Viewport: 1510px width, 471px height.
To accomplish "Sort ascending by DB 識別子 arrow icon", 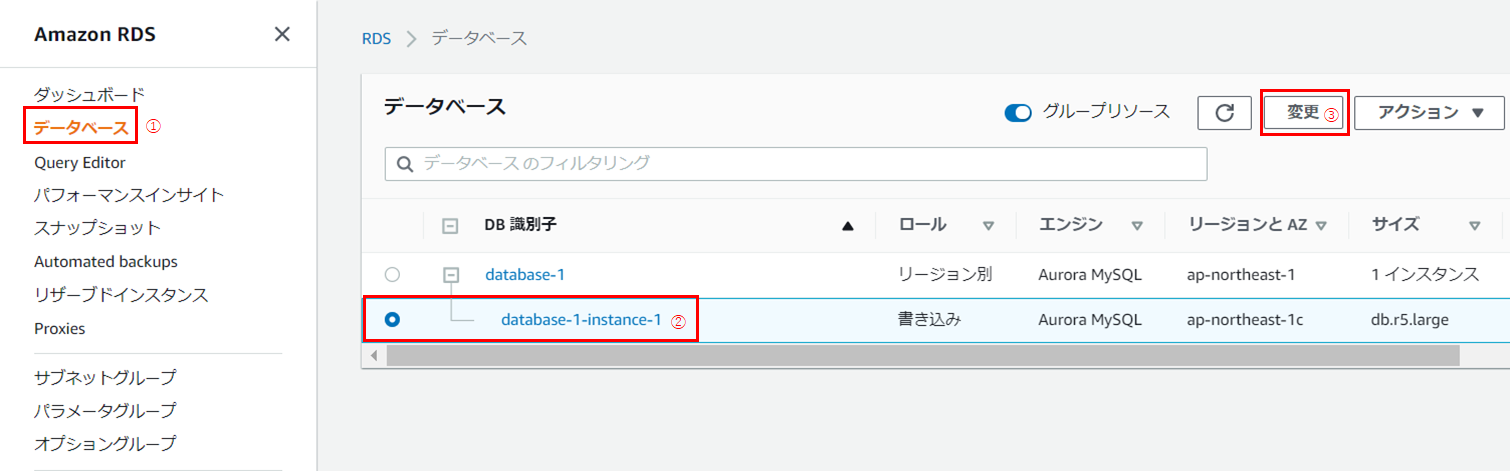I will (x=848, y=226).
